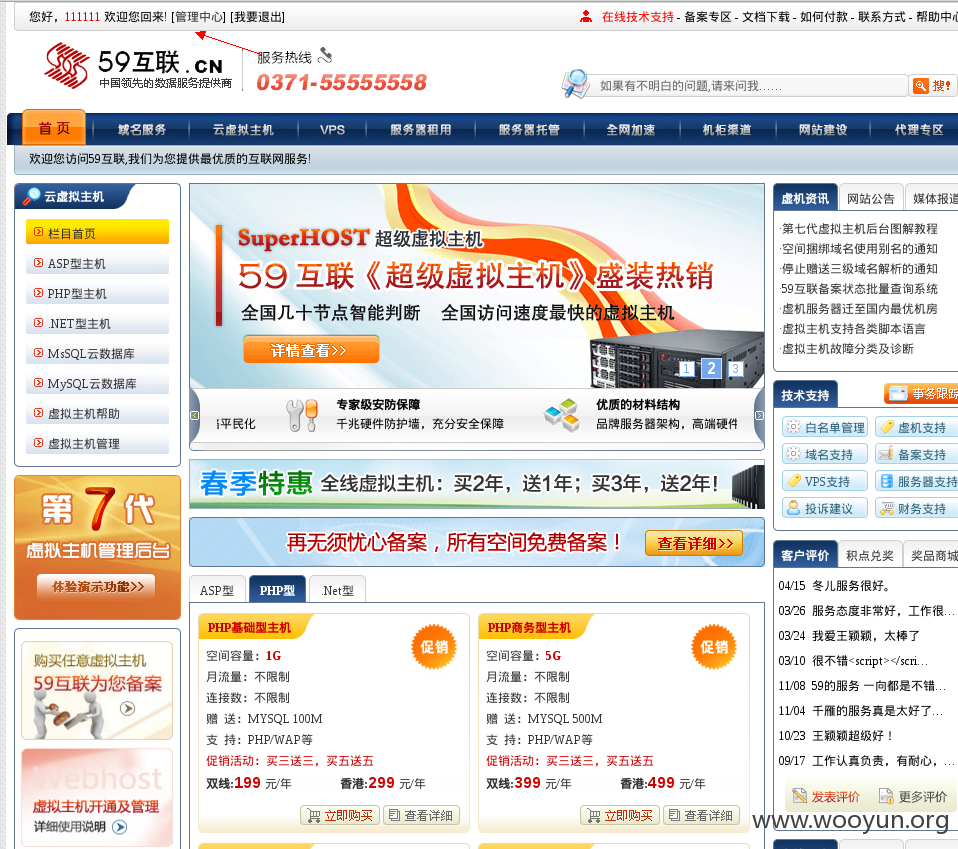Open VPS navigation menu
The width and height of the screenshot is (958, 849).
coord(332,129)
